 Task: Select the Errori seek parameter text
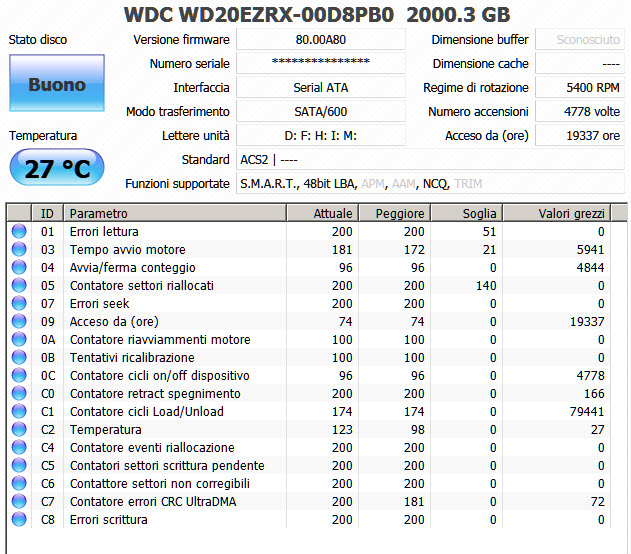coord(99,304)
